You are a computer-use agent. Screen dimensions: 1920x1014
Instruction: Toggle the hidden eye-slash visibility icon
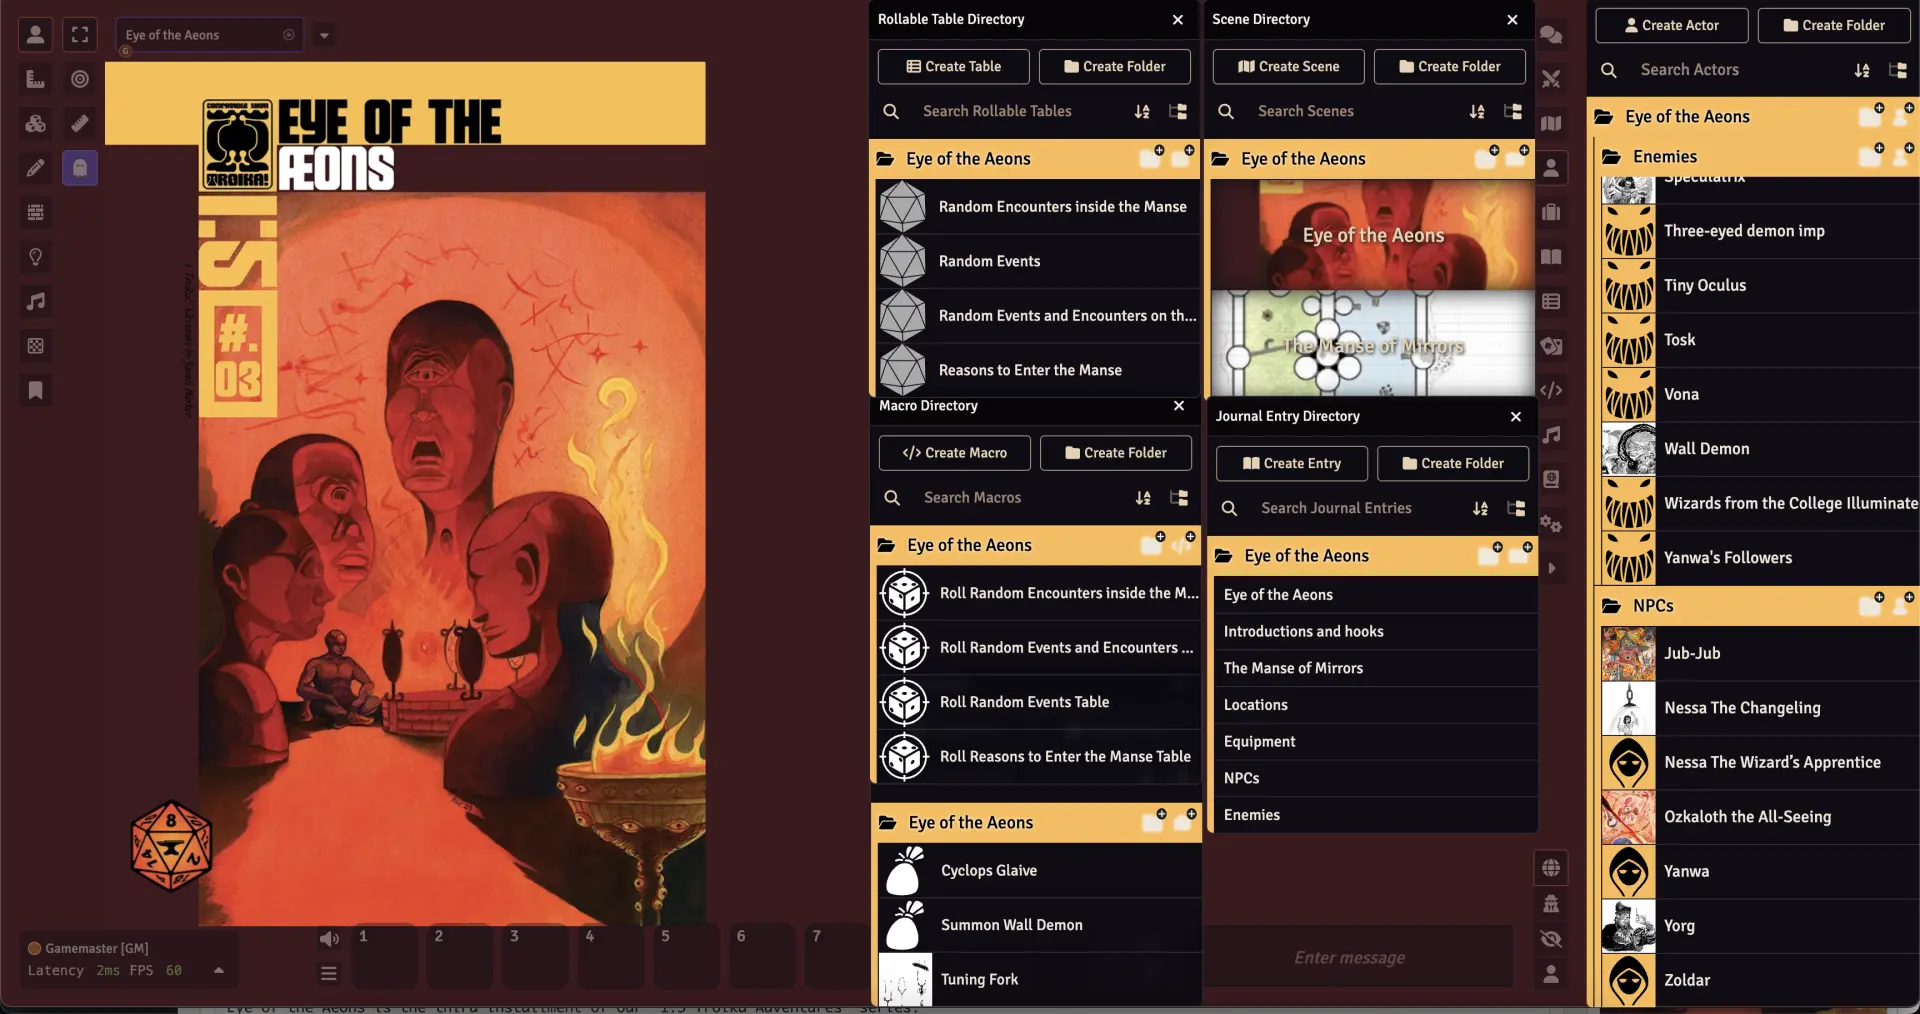(1551, 939)
